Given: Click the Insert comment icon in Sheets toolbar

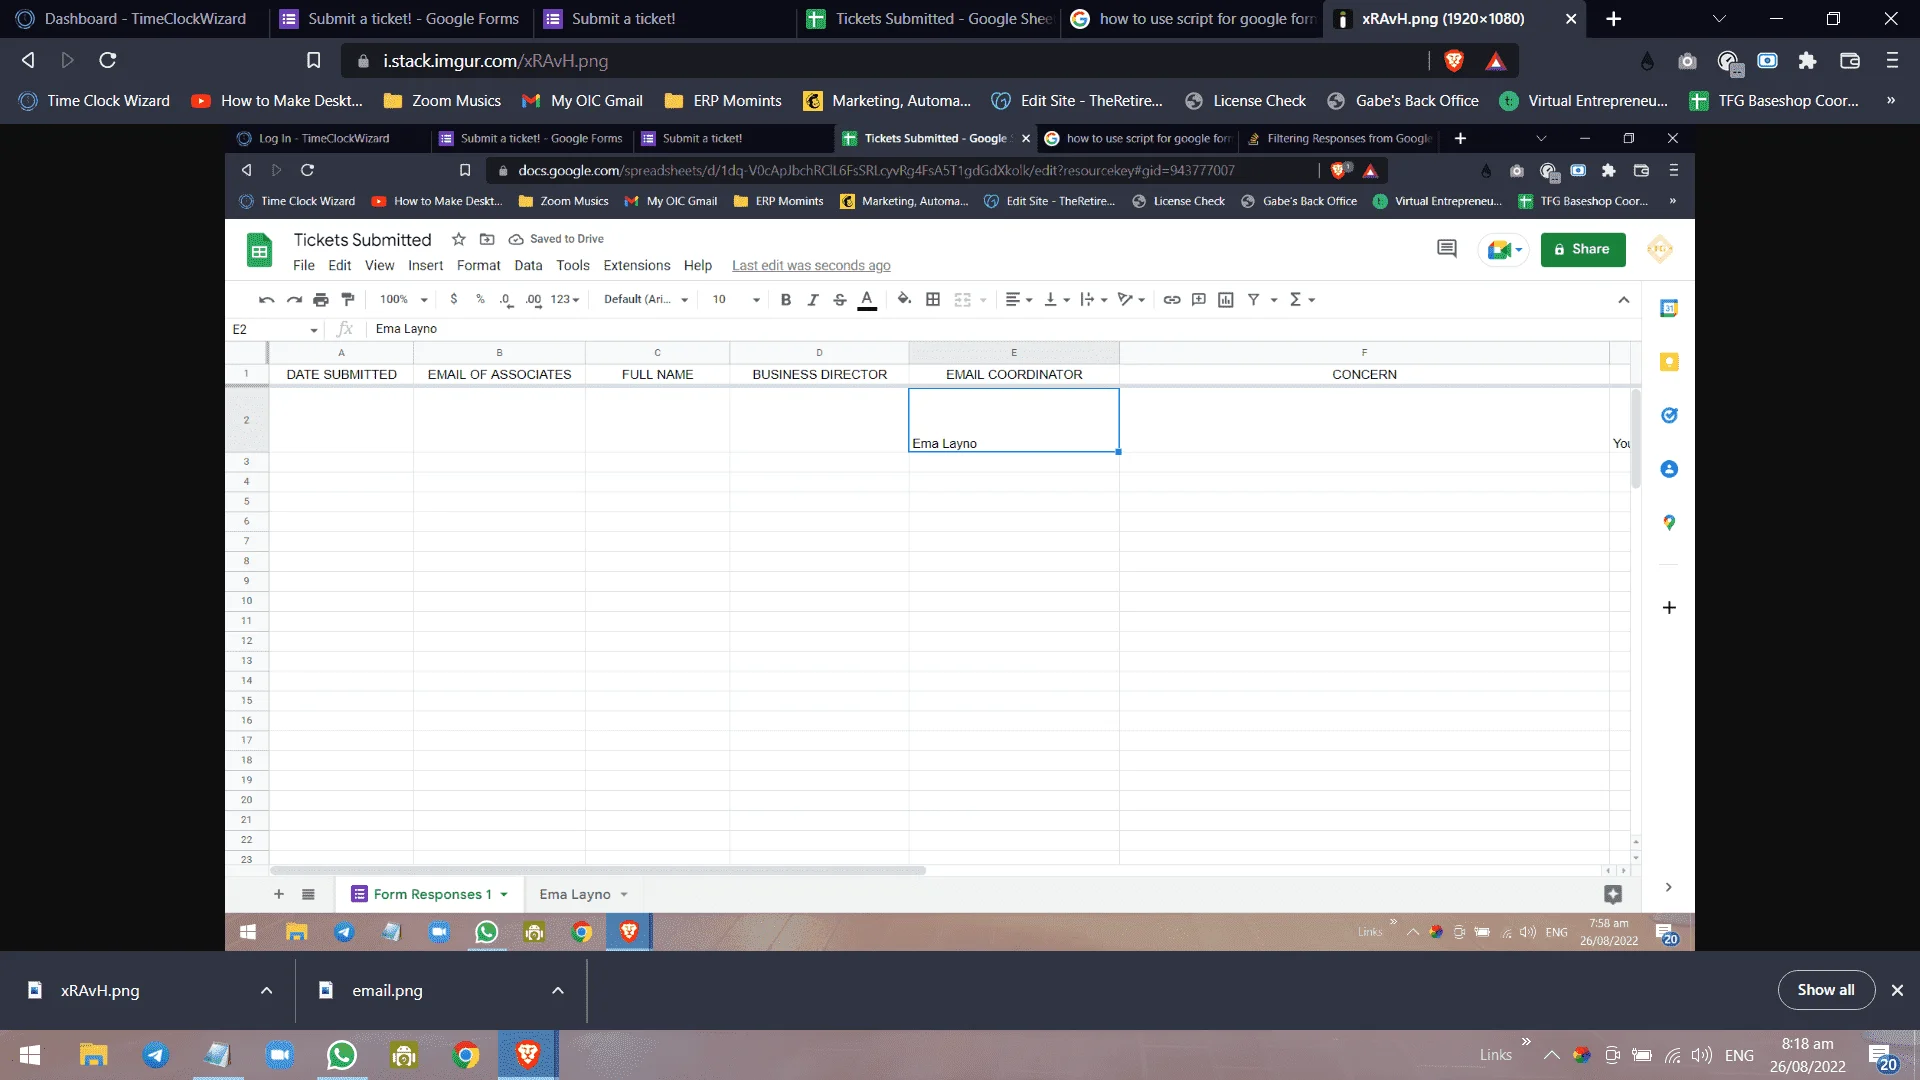Looking at the screenshot, I should (x=1199, y=300).
